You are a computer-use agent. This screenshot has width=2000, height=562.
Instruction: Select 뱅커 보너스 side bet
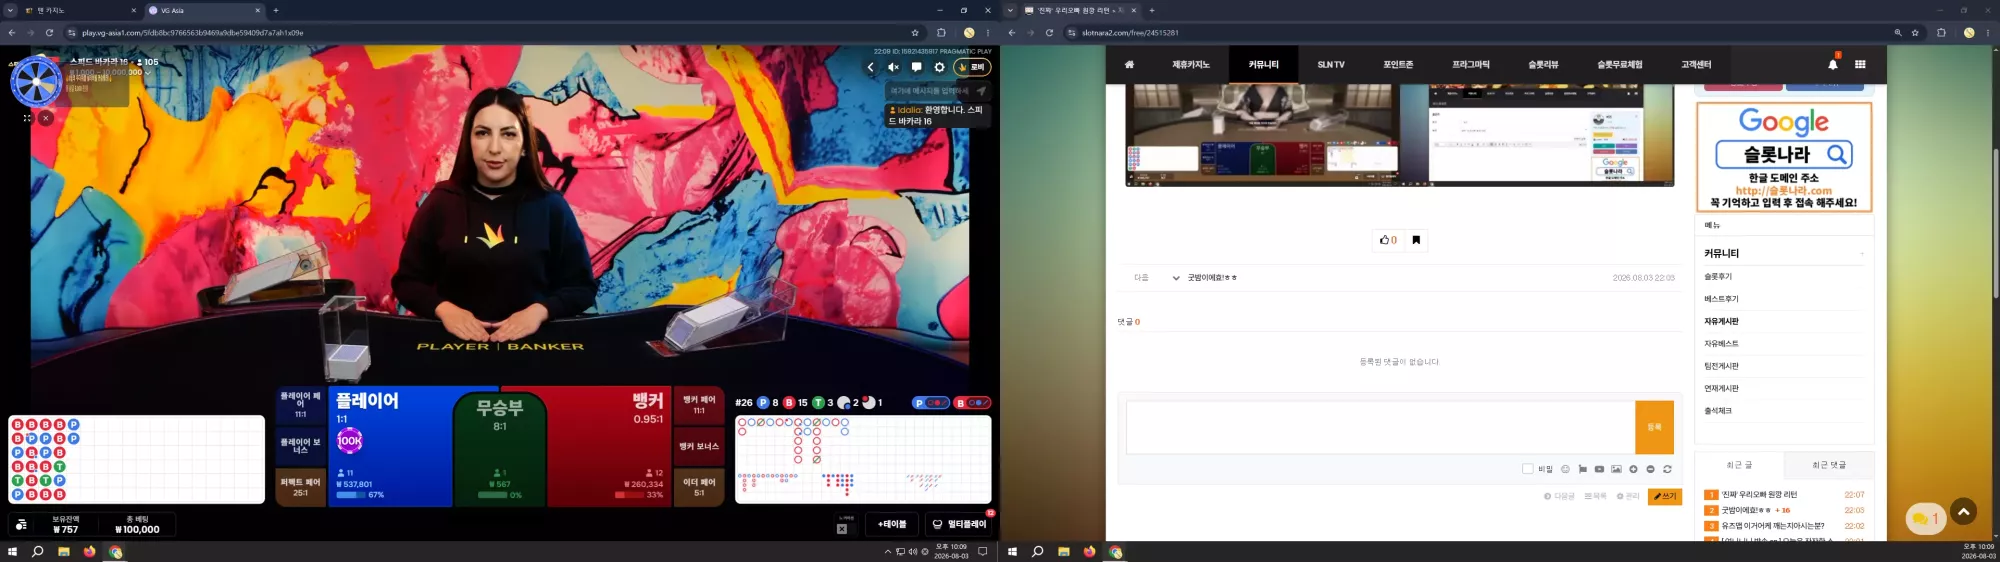699,446
